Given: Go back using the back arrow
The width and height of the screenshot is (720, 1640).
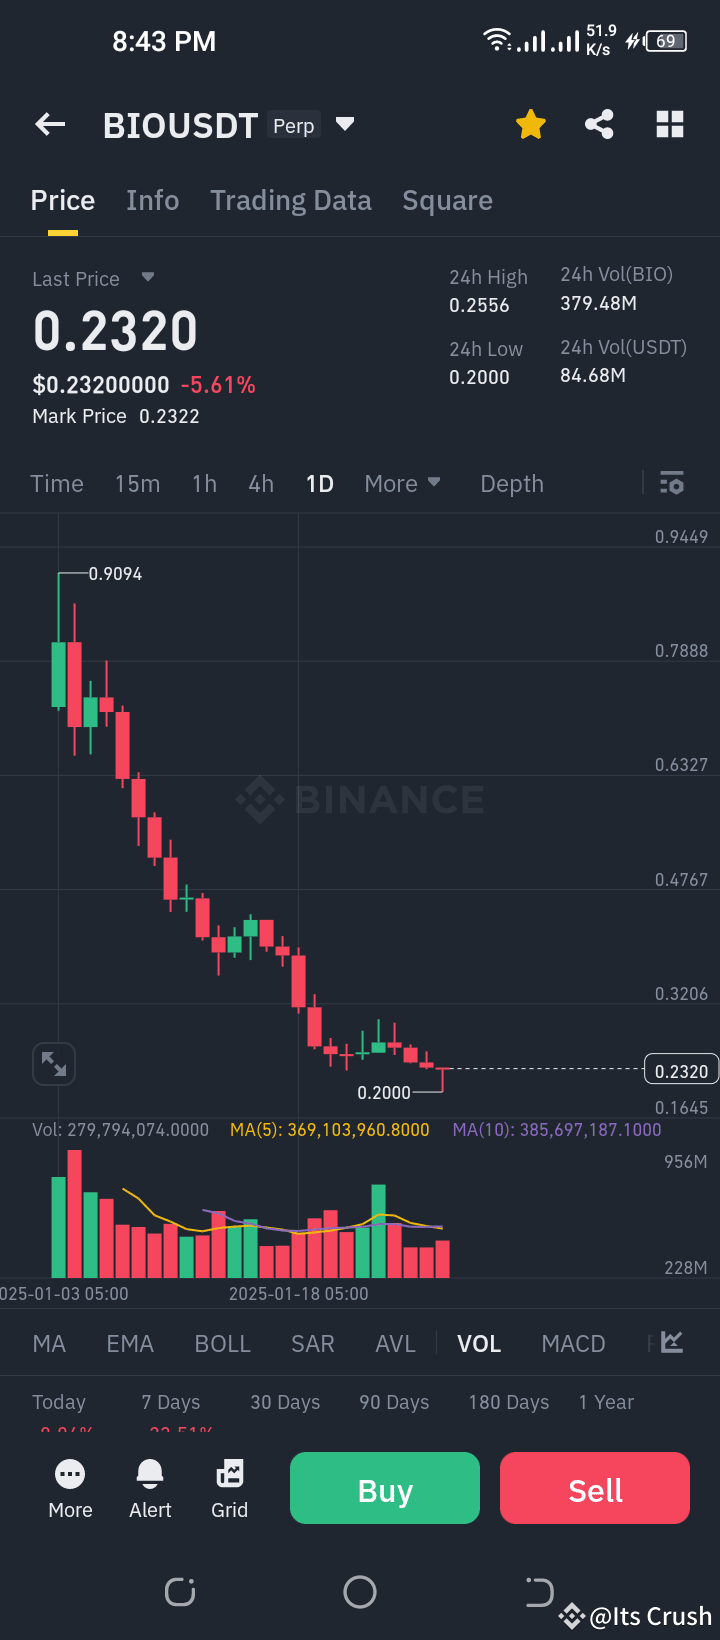Looking at the screenshot, I should coord(49,124).
